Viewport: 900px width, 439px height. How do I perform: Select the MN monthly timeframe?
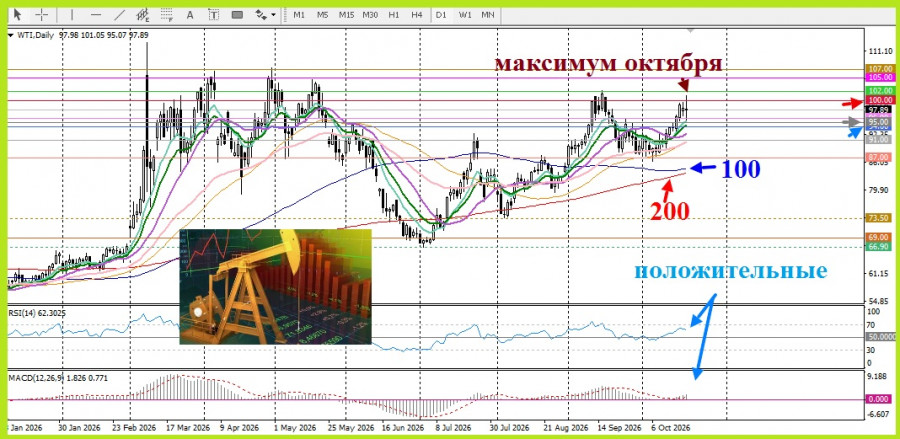click(488, 15)
